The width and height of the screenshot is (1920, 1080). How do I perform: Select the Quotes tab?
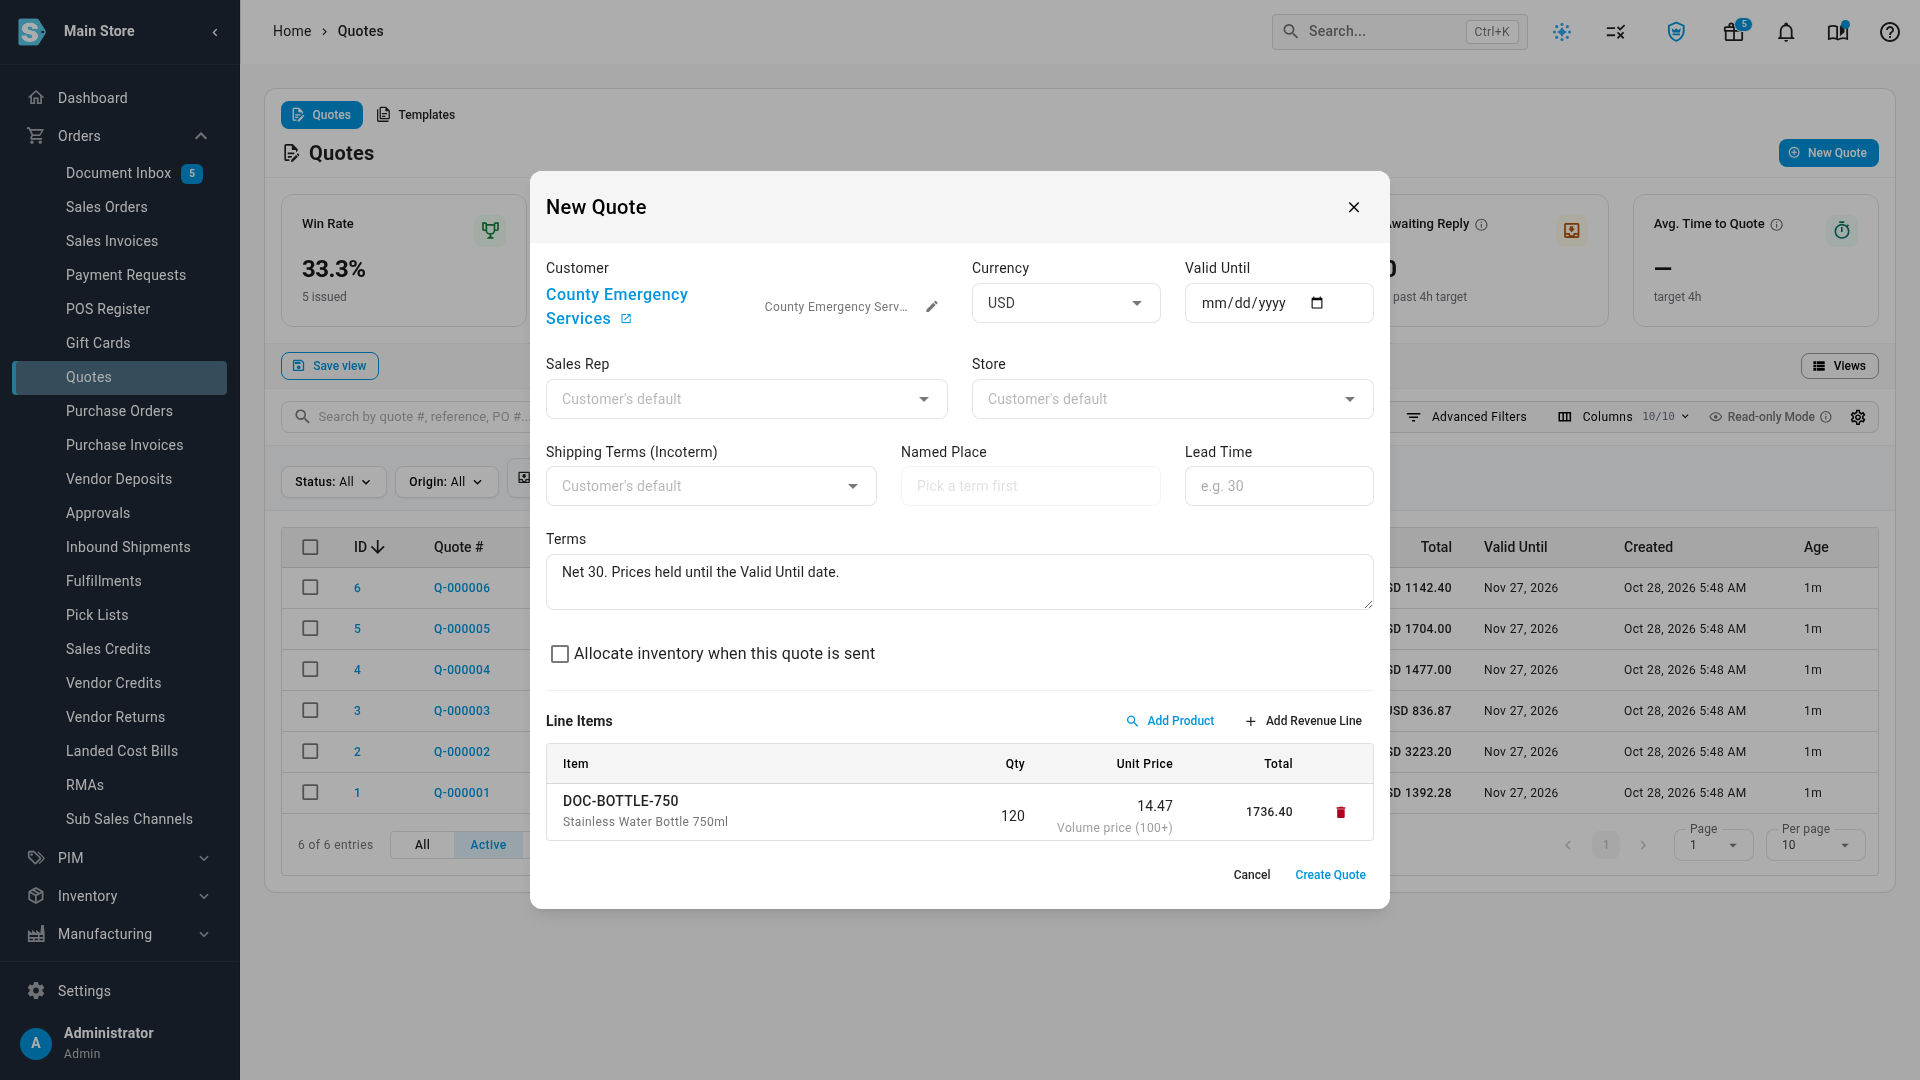(x=321, y=115)
